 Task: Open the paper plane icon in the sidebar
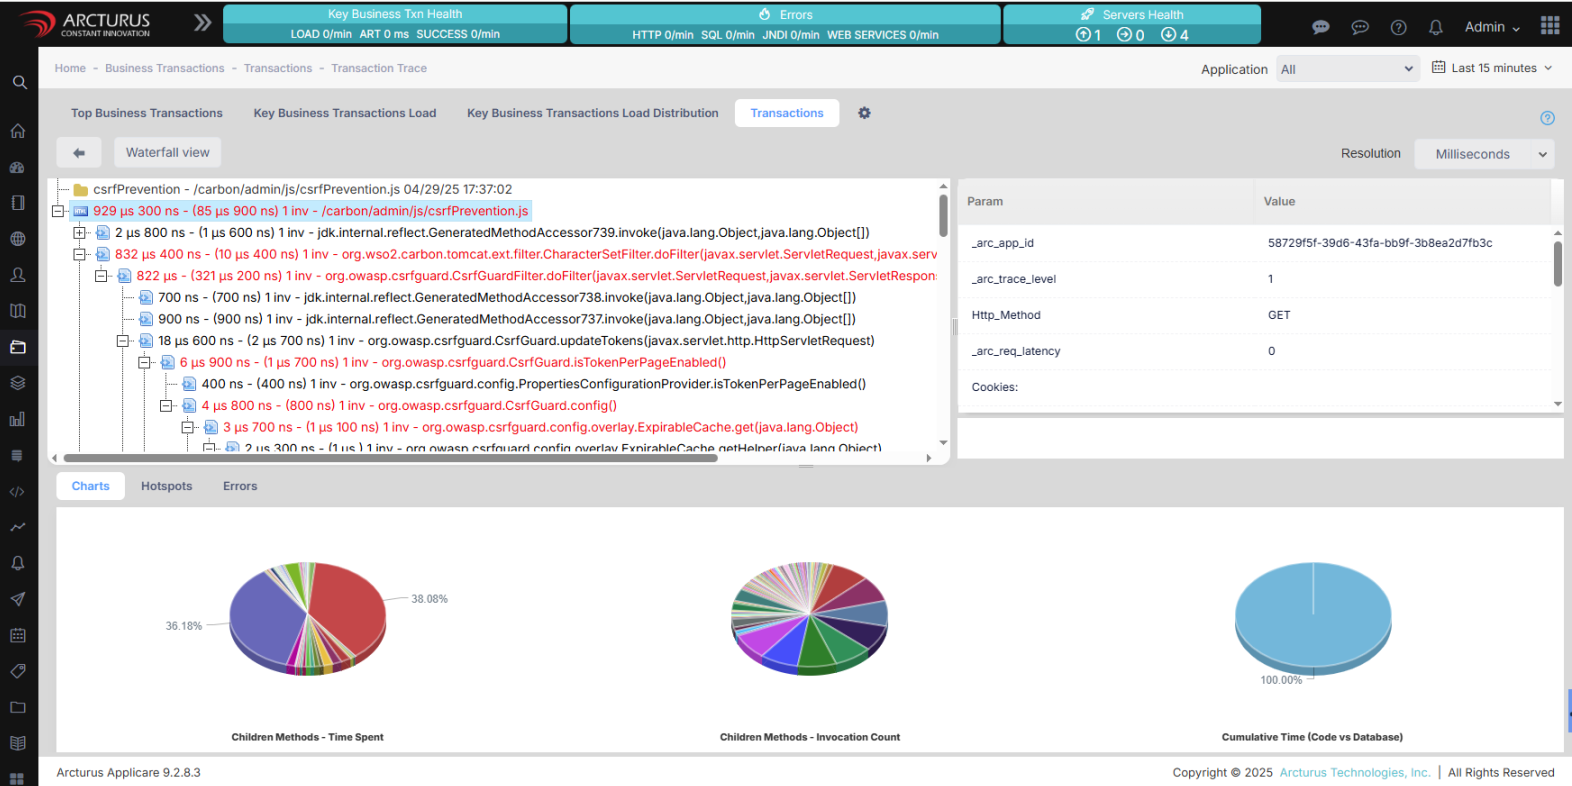tap(17, 599)
